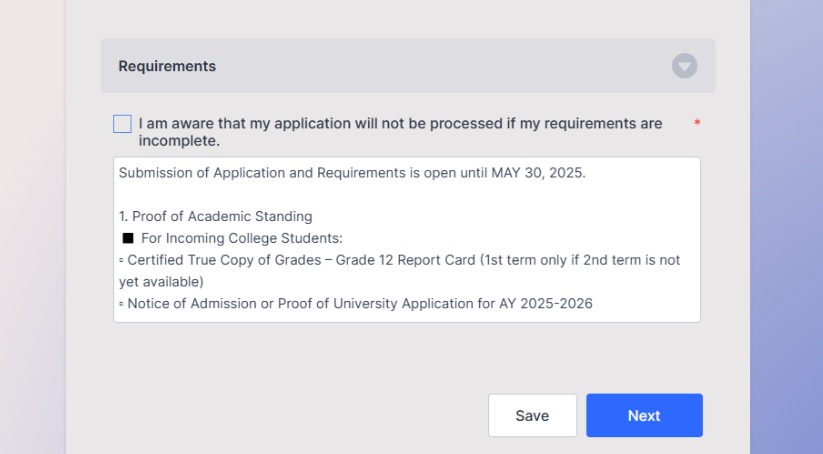Click the submission deadline sentence line
Image resolution: width=823 pixels, height=454 pixels.
coord(352,173)
